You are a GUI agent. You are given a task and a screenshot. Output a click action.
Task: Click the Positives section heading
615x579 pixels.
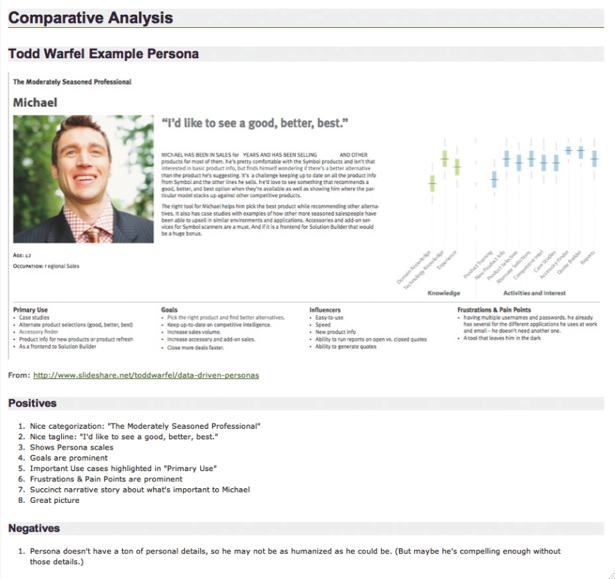click(x=33, y=403)
